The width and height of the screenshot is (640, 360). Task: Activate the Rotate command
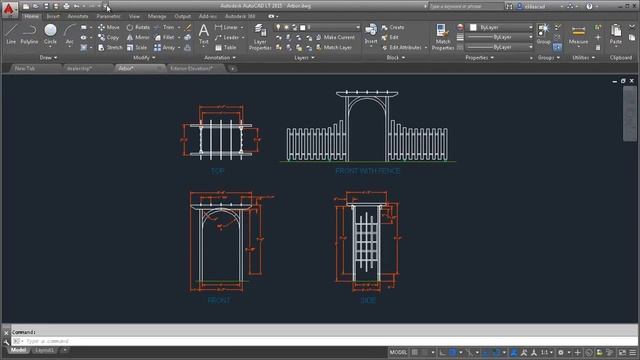click(138, 27)
